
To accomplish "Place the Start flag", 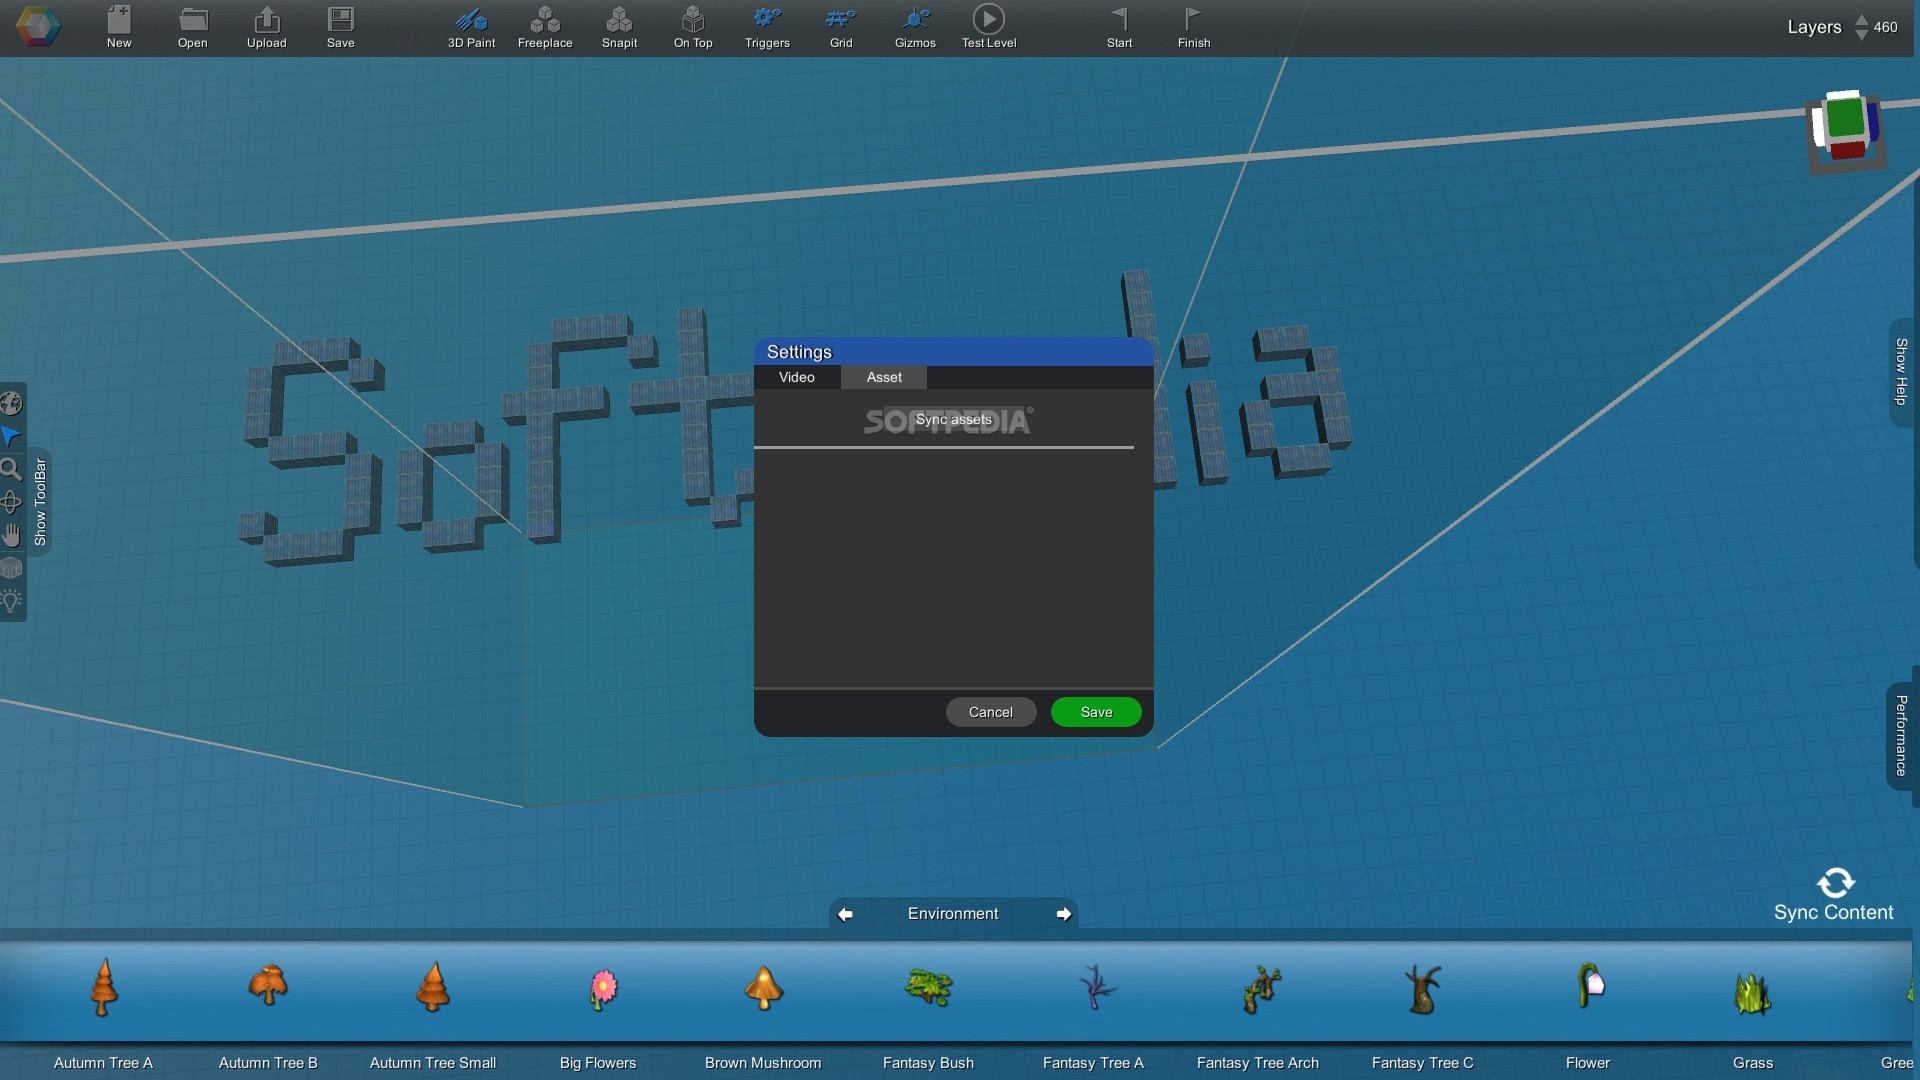I will (1120, 27).
